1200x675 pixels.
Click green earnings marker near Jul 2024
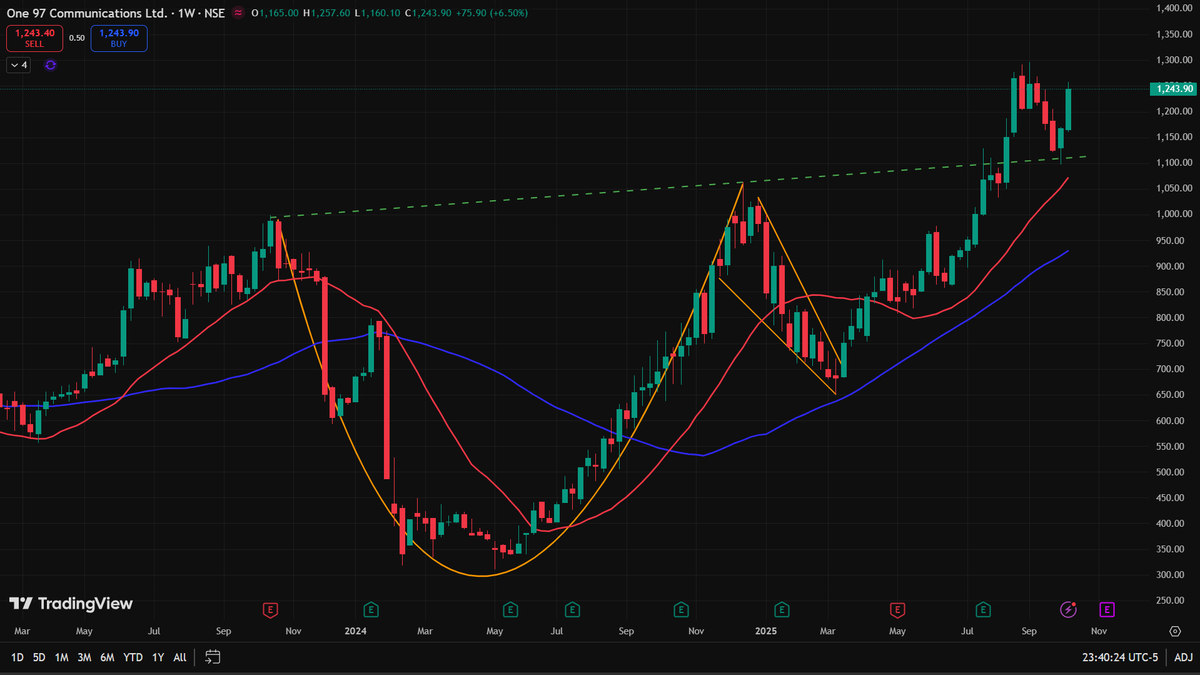pyautogui.click(x=572, y=609)
